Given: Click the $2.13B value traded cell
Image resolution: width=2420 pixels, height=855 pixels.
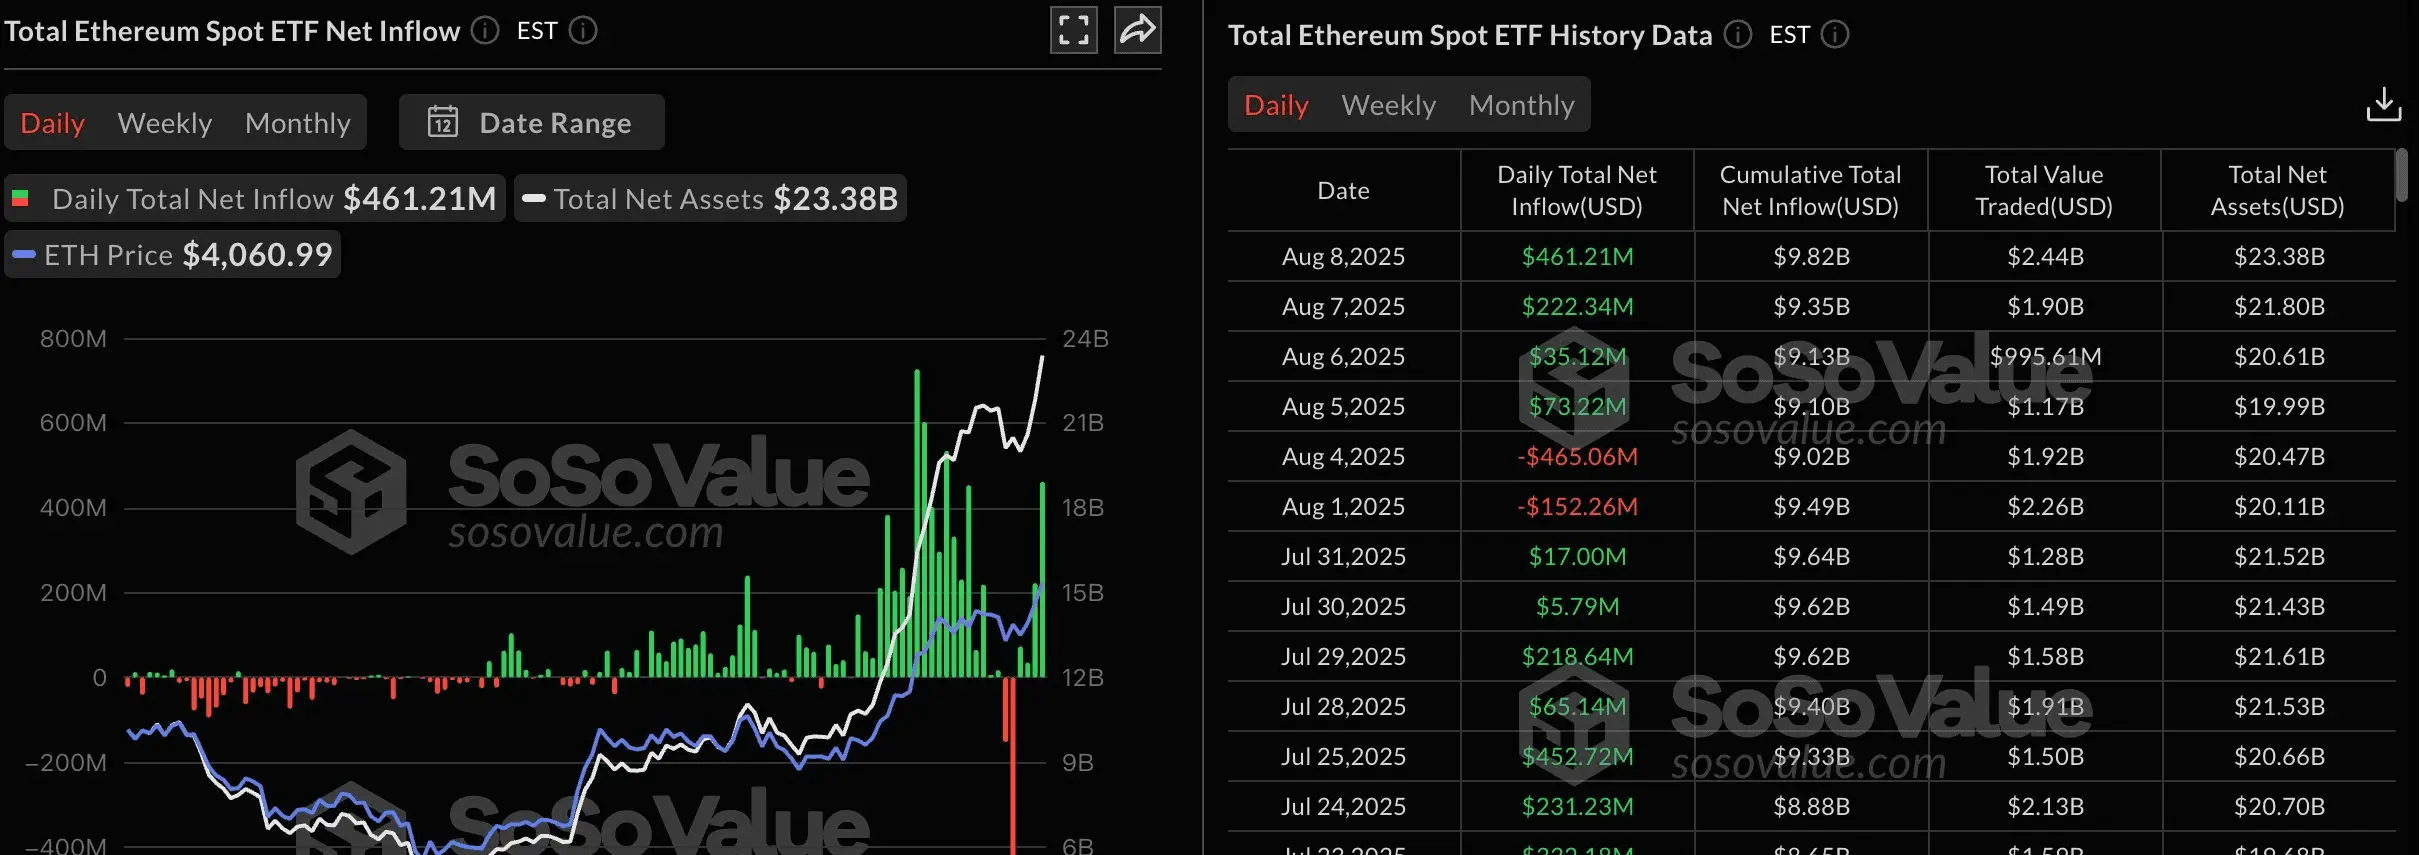Looking at the screenshot, I should point(2046,806).
